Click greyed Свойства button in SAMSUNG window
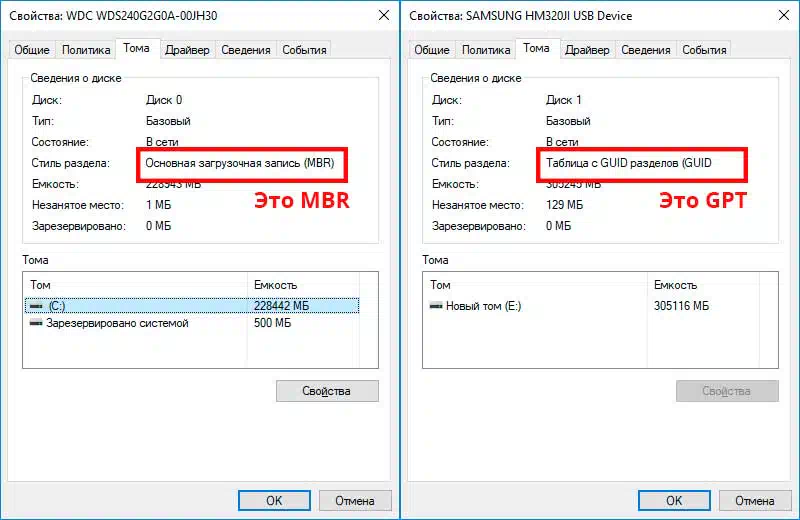800x520 pixels. click(x=727, y=391)
